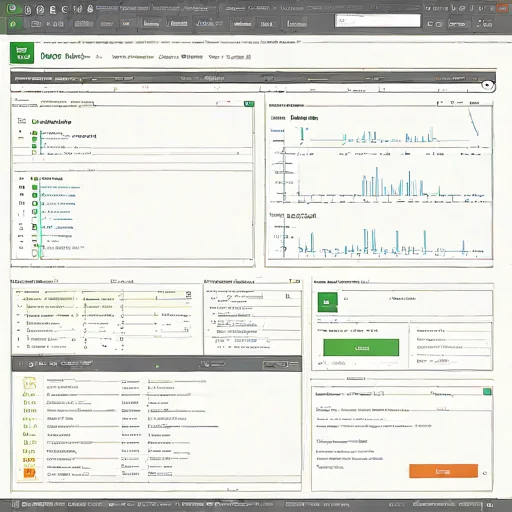Click grid icon beside bold left-panel heading
This screenshot has height=512, width=512.
22,121
